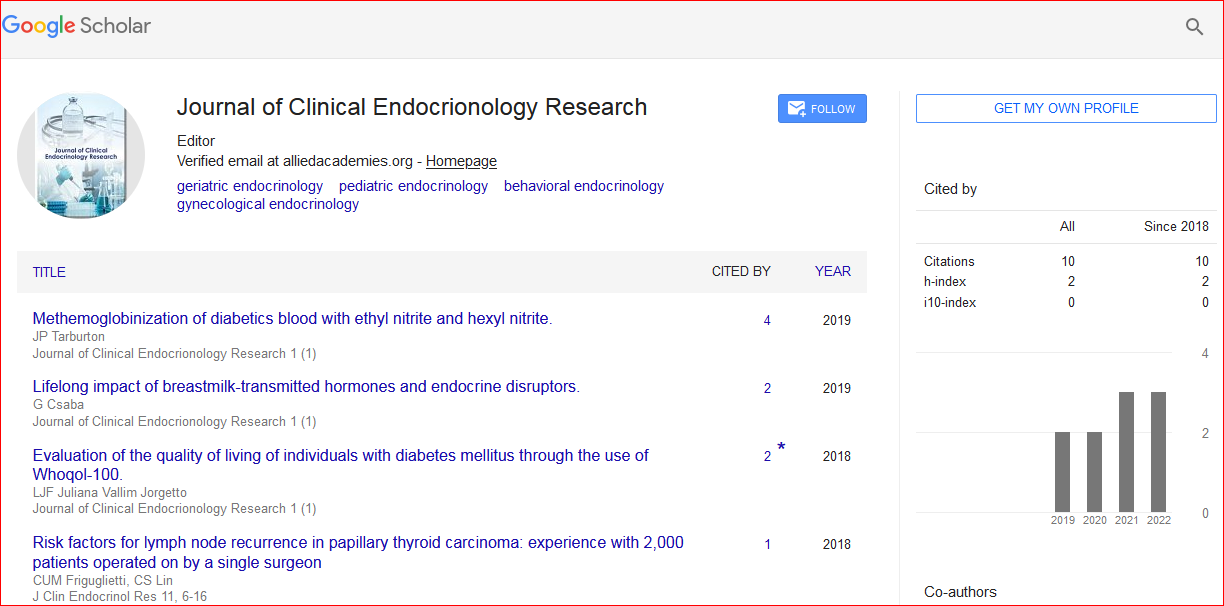
Task: Click the asterisk next to citation count
Action: 781,448
